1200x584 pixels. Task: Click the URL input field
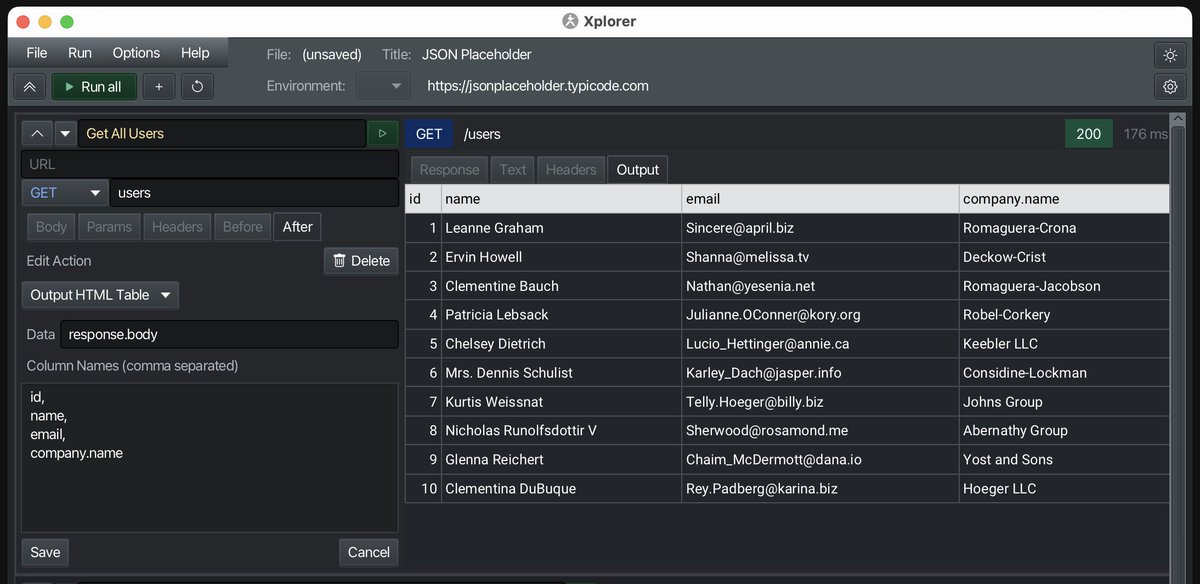pos(210,164)
